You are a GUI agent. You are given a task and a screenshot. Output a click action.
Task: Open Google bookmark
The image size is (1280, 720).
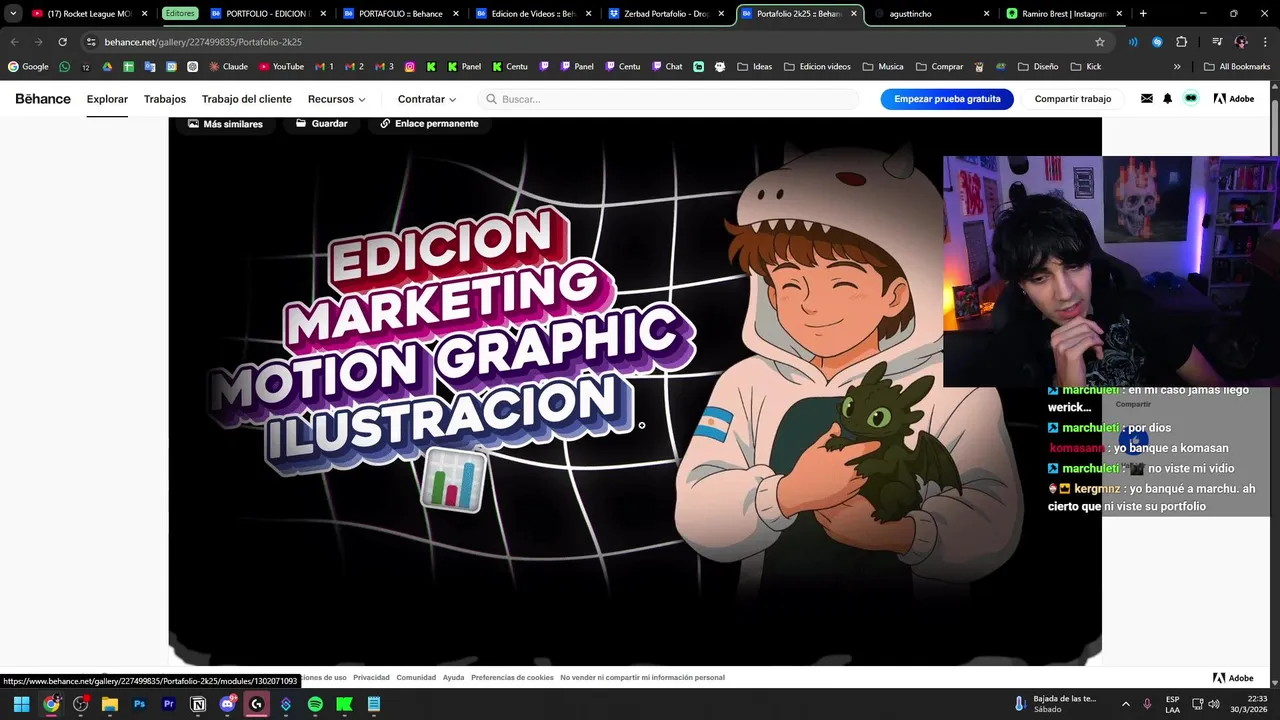pos(28,67)
